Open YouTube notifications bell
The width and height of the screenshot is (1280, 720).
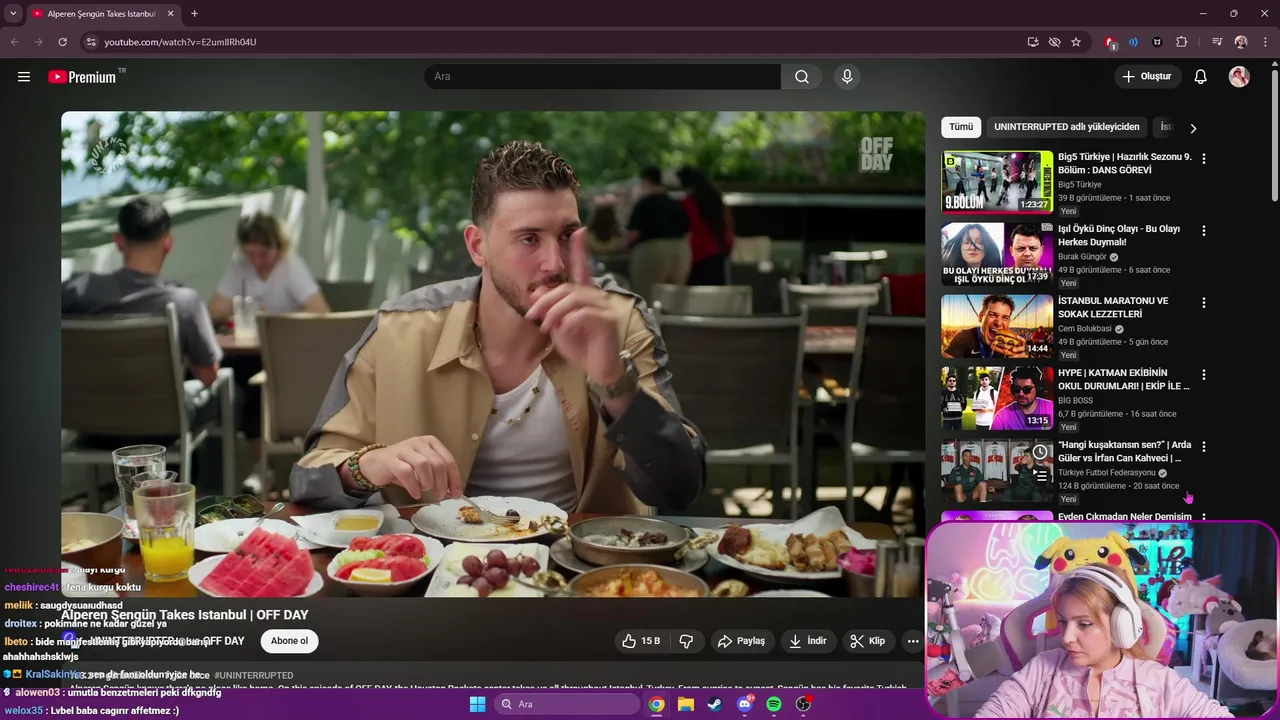[1201, 77]
